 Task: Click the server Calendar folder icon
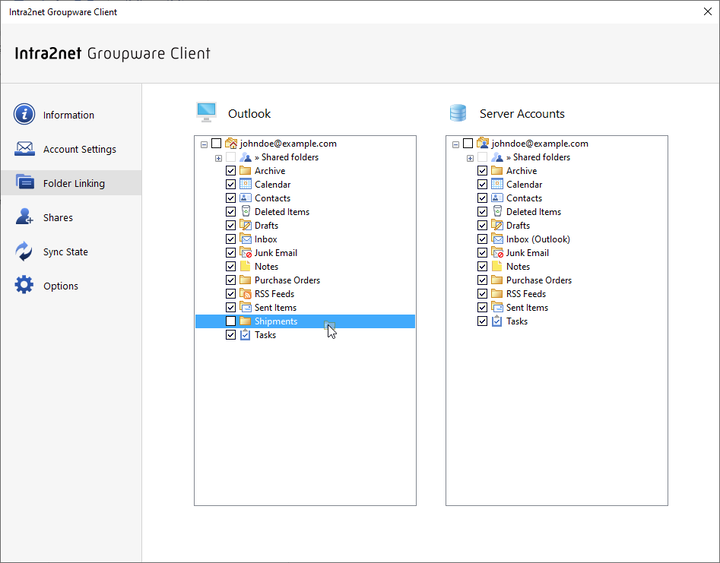click(x=497, y=184)
